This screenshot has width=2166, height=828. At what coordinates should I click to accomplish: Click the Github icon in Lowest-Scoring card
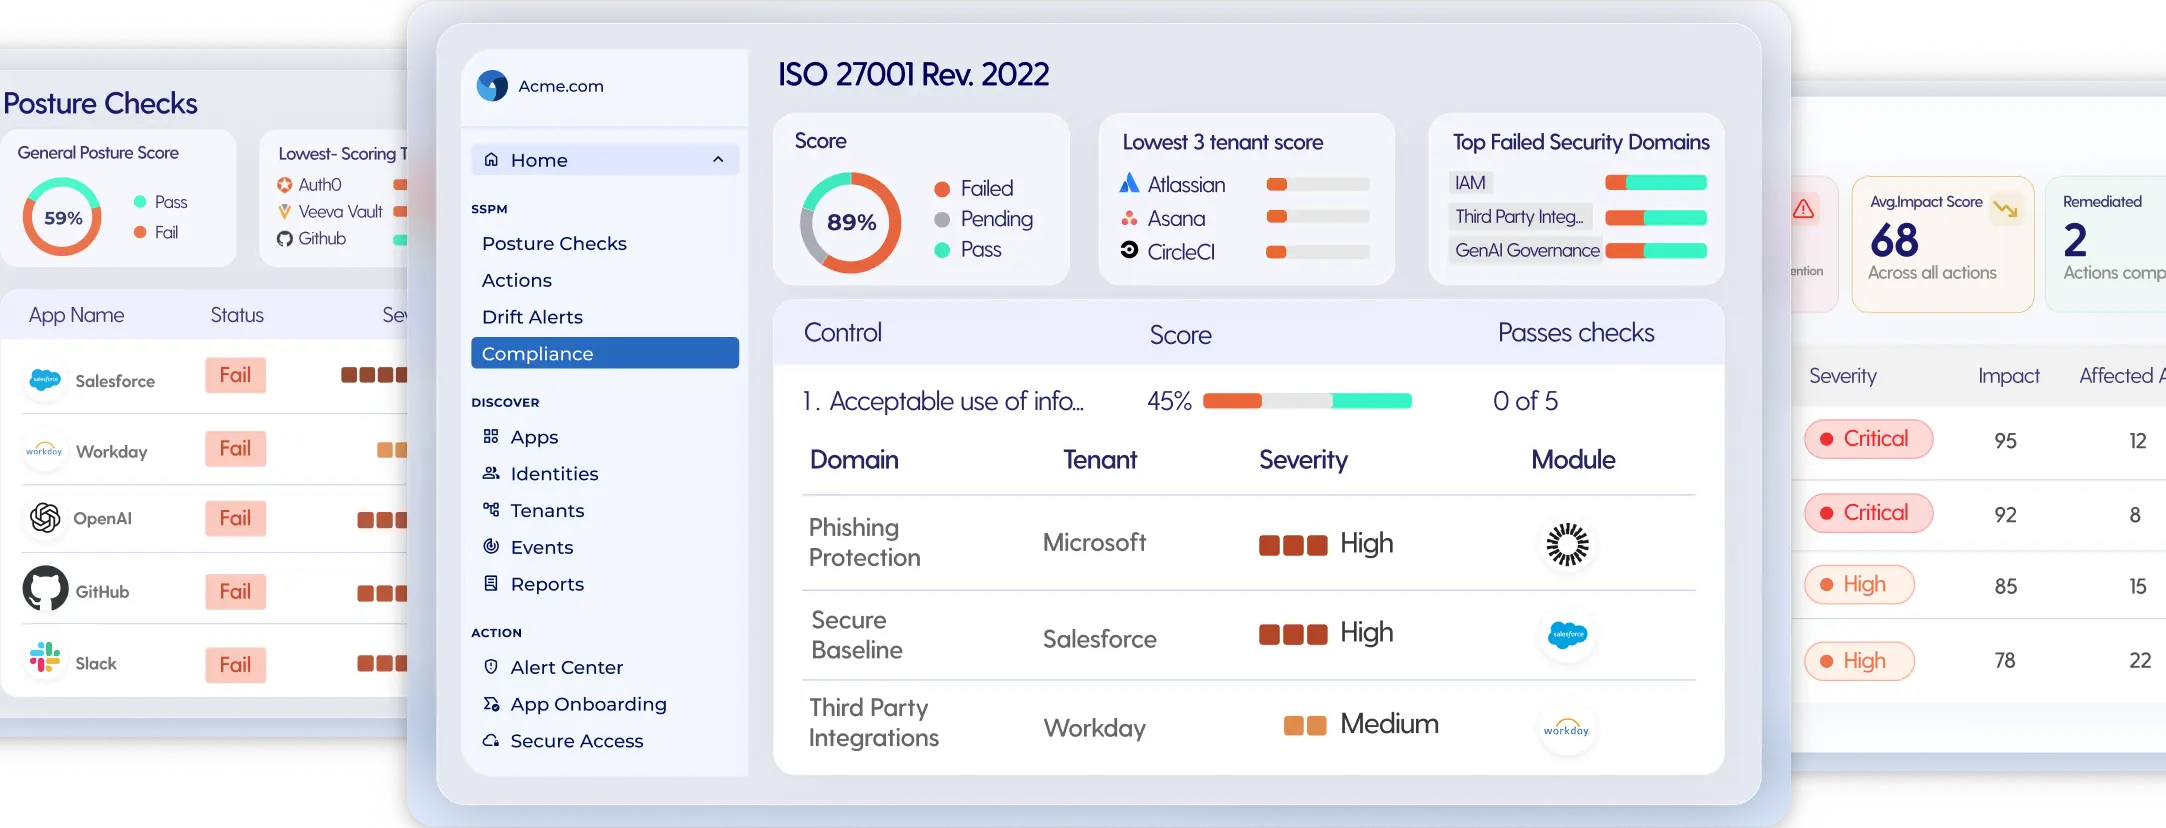point(285,239)
